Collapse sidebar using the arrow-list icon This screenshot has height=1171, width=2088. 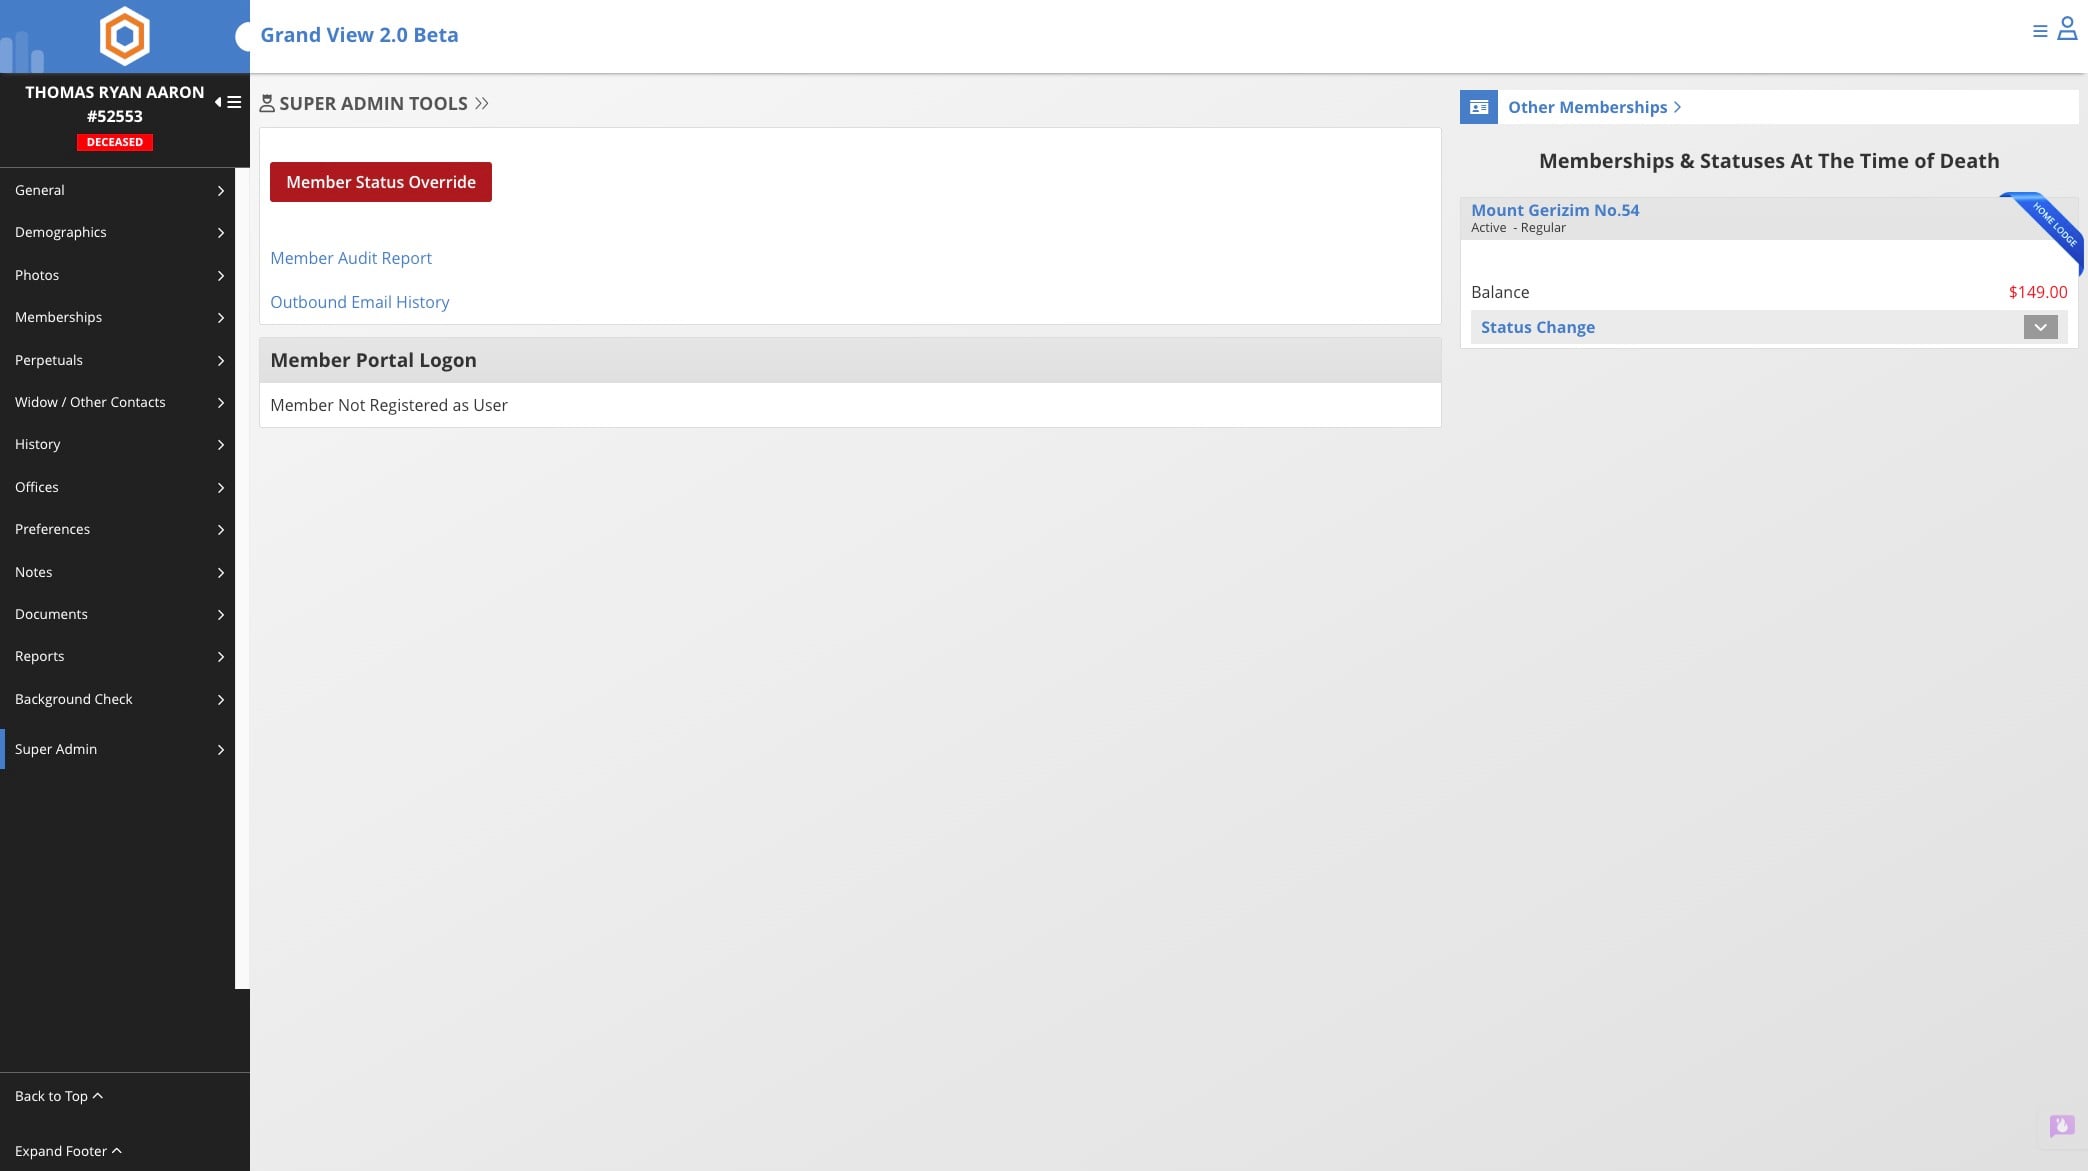pyautogui.click(x=228, y=102)
